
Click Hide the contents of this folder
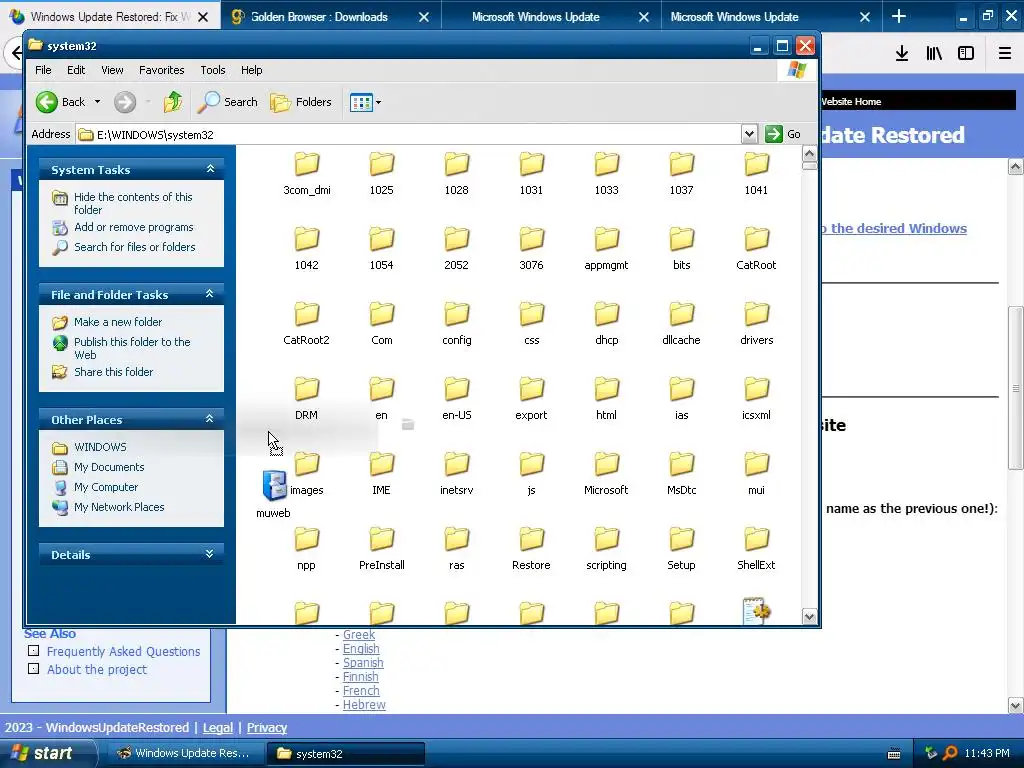point(133,203)
